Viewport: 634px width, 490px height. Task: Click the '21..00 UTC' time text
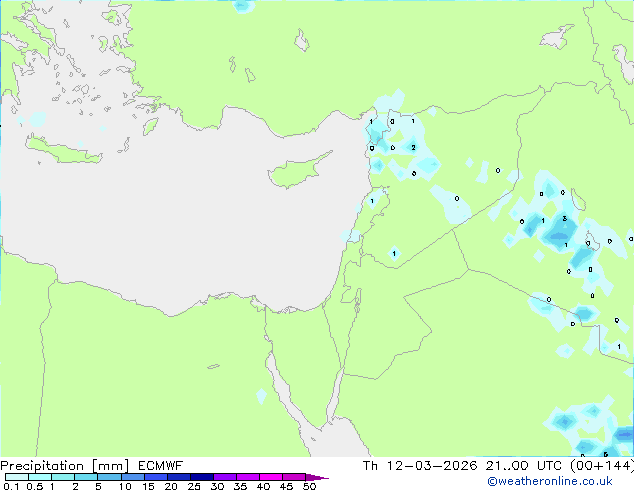(x=524, y=466)
